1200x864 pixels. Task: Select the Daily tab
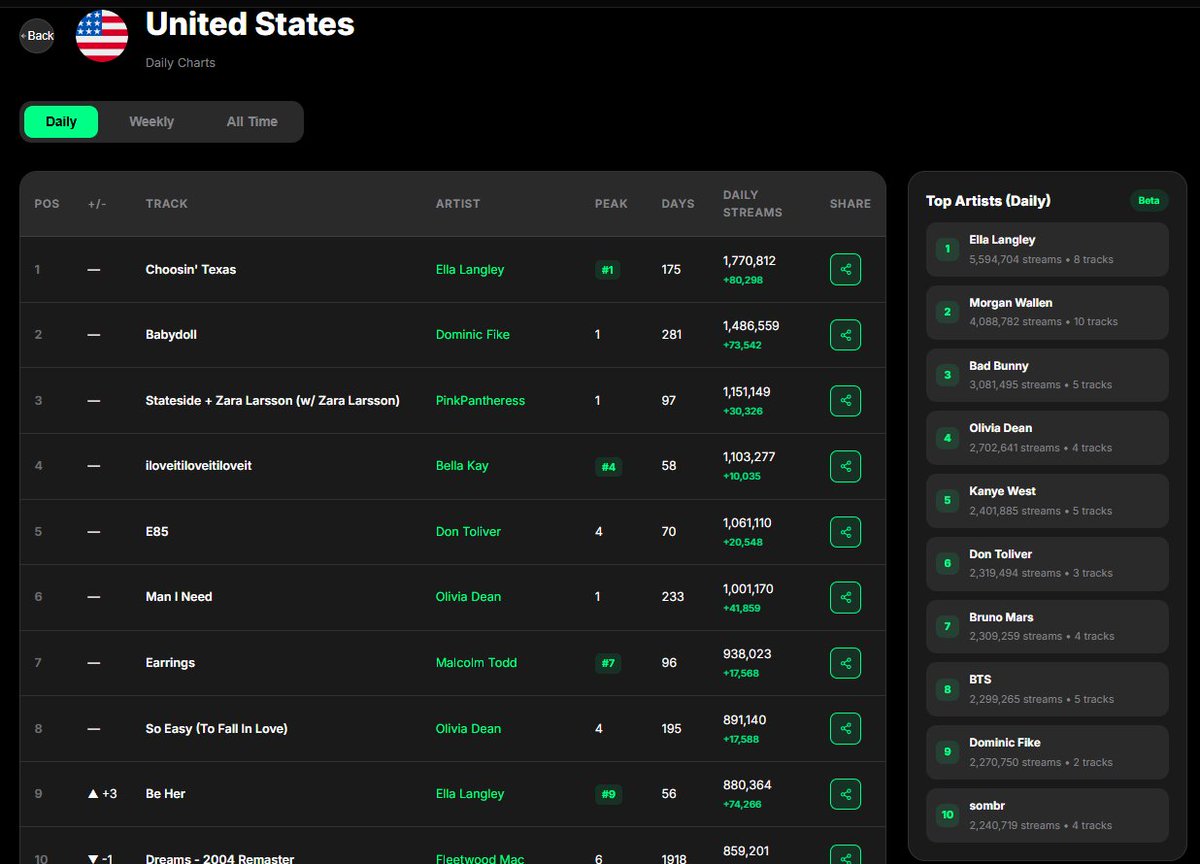pyautogui.click(x=61, y=122)
